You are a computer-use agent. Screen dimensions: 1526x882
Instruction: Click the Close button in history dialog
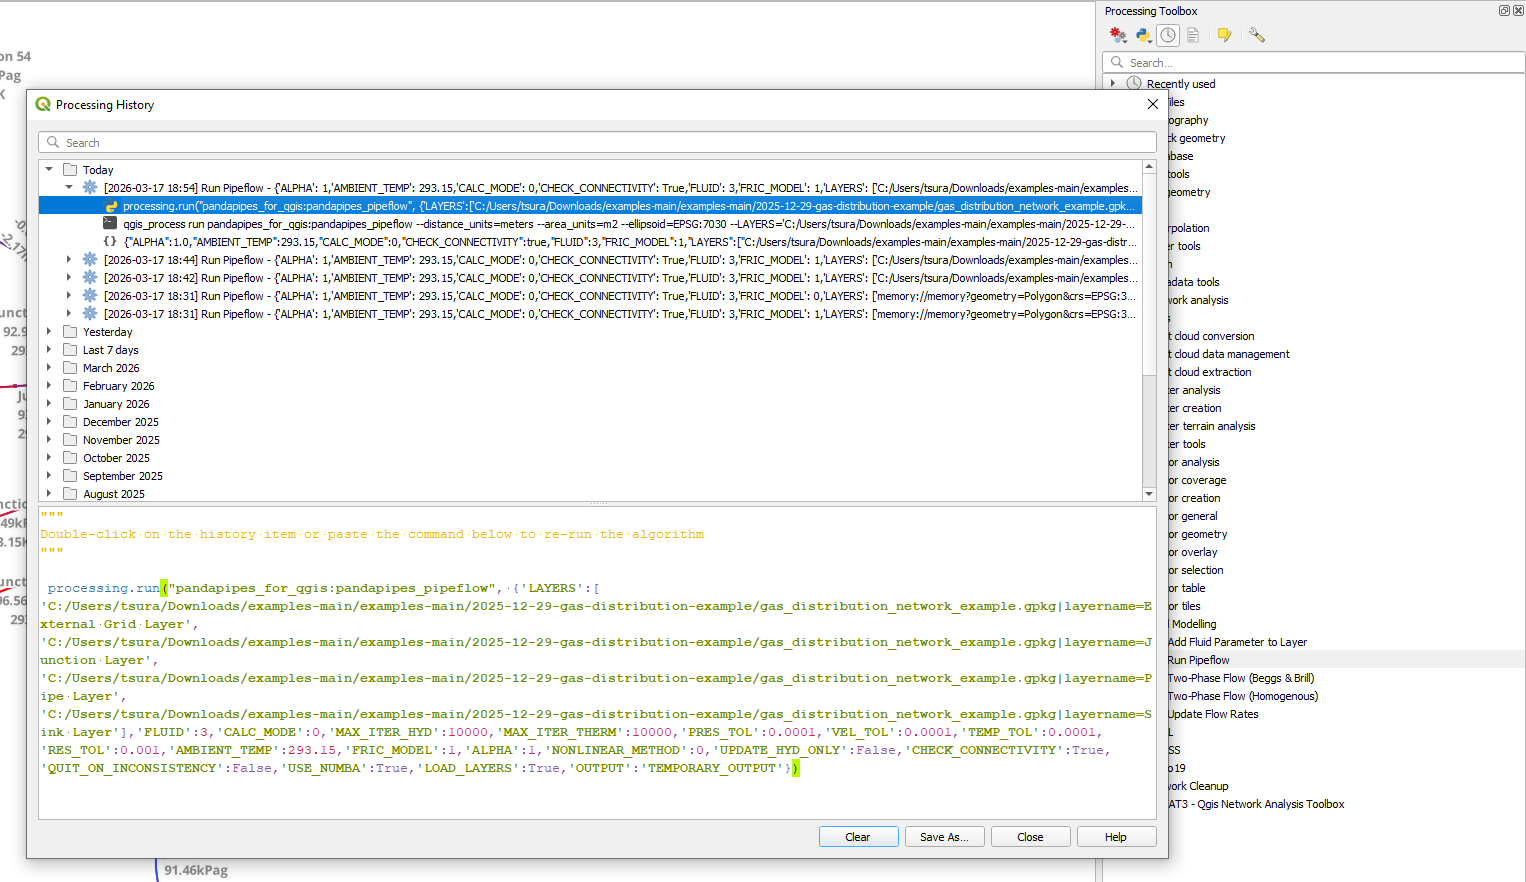[x=1030, y=837]
